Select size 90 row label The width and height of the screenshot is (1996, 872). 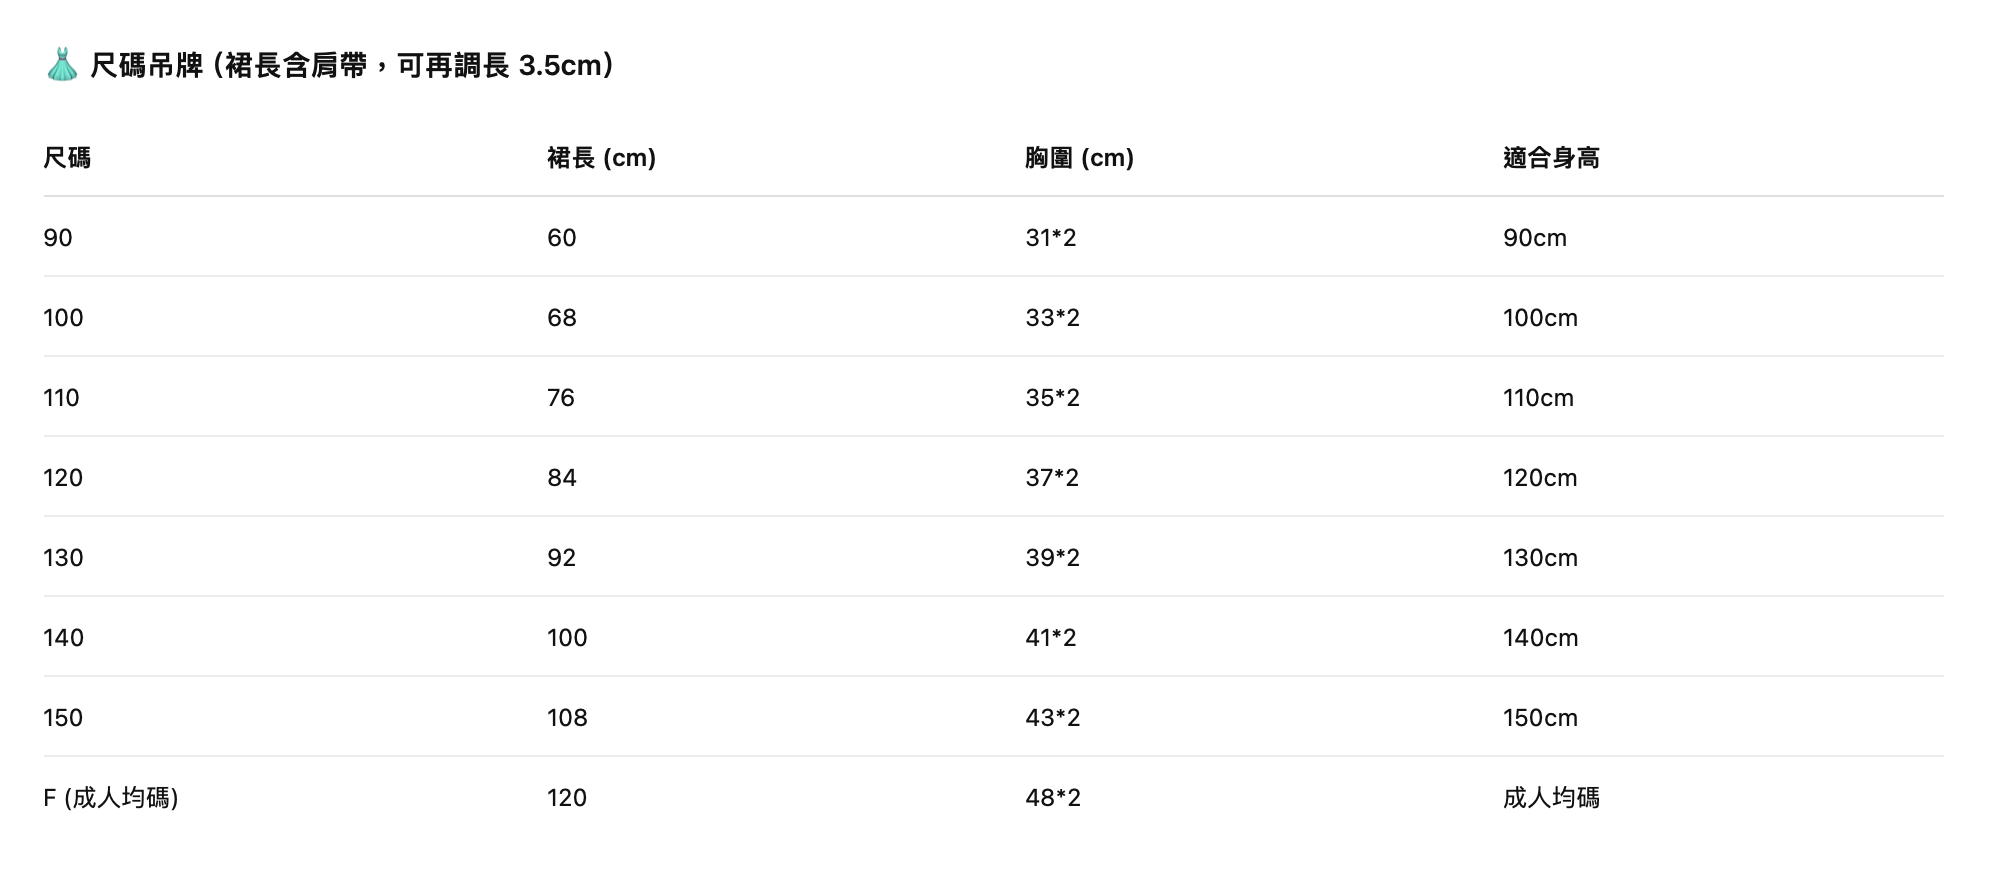pyautogui.click(x=58, y=237)
